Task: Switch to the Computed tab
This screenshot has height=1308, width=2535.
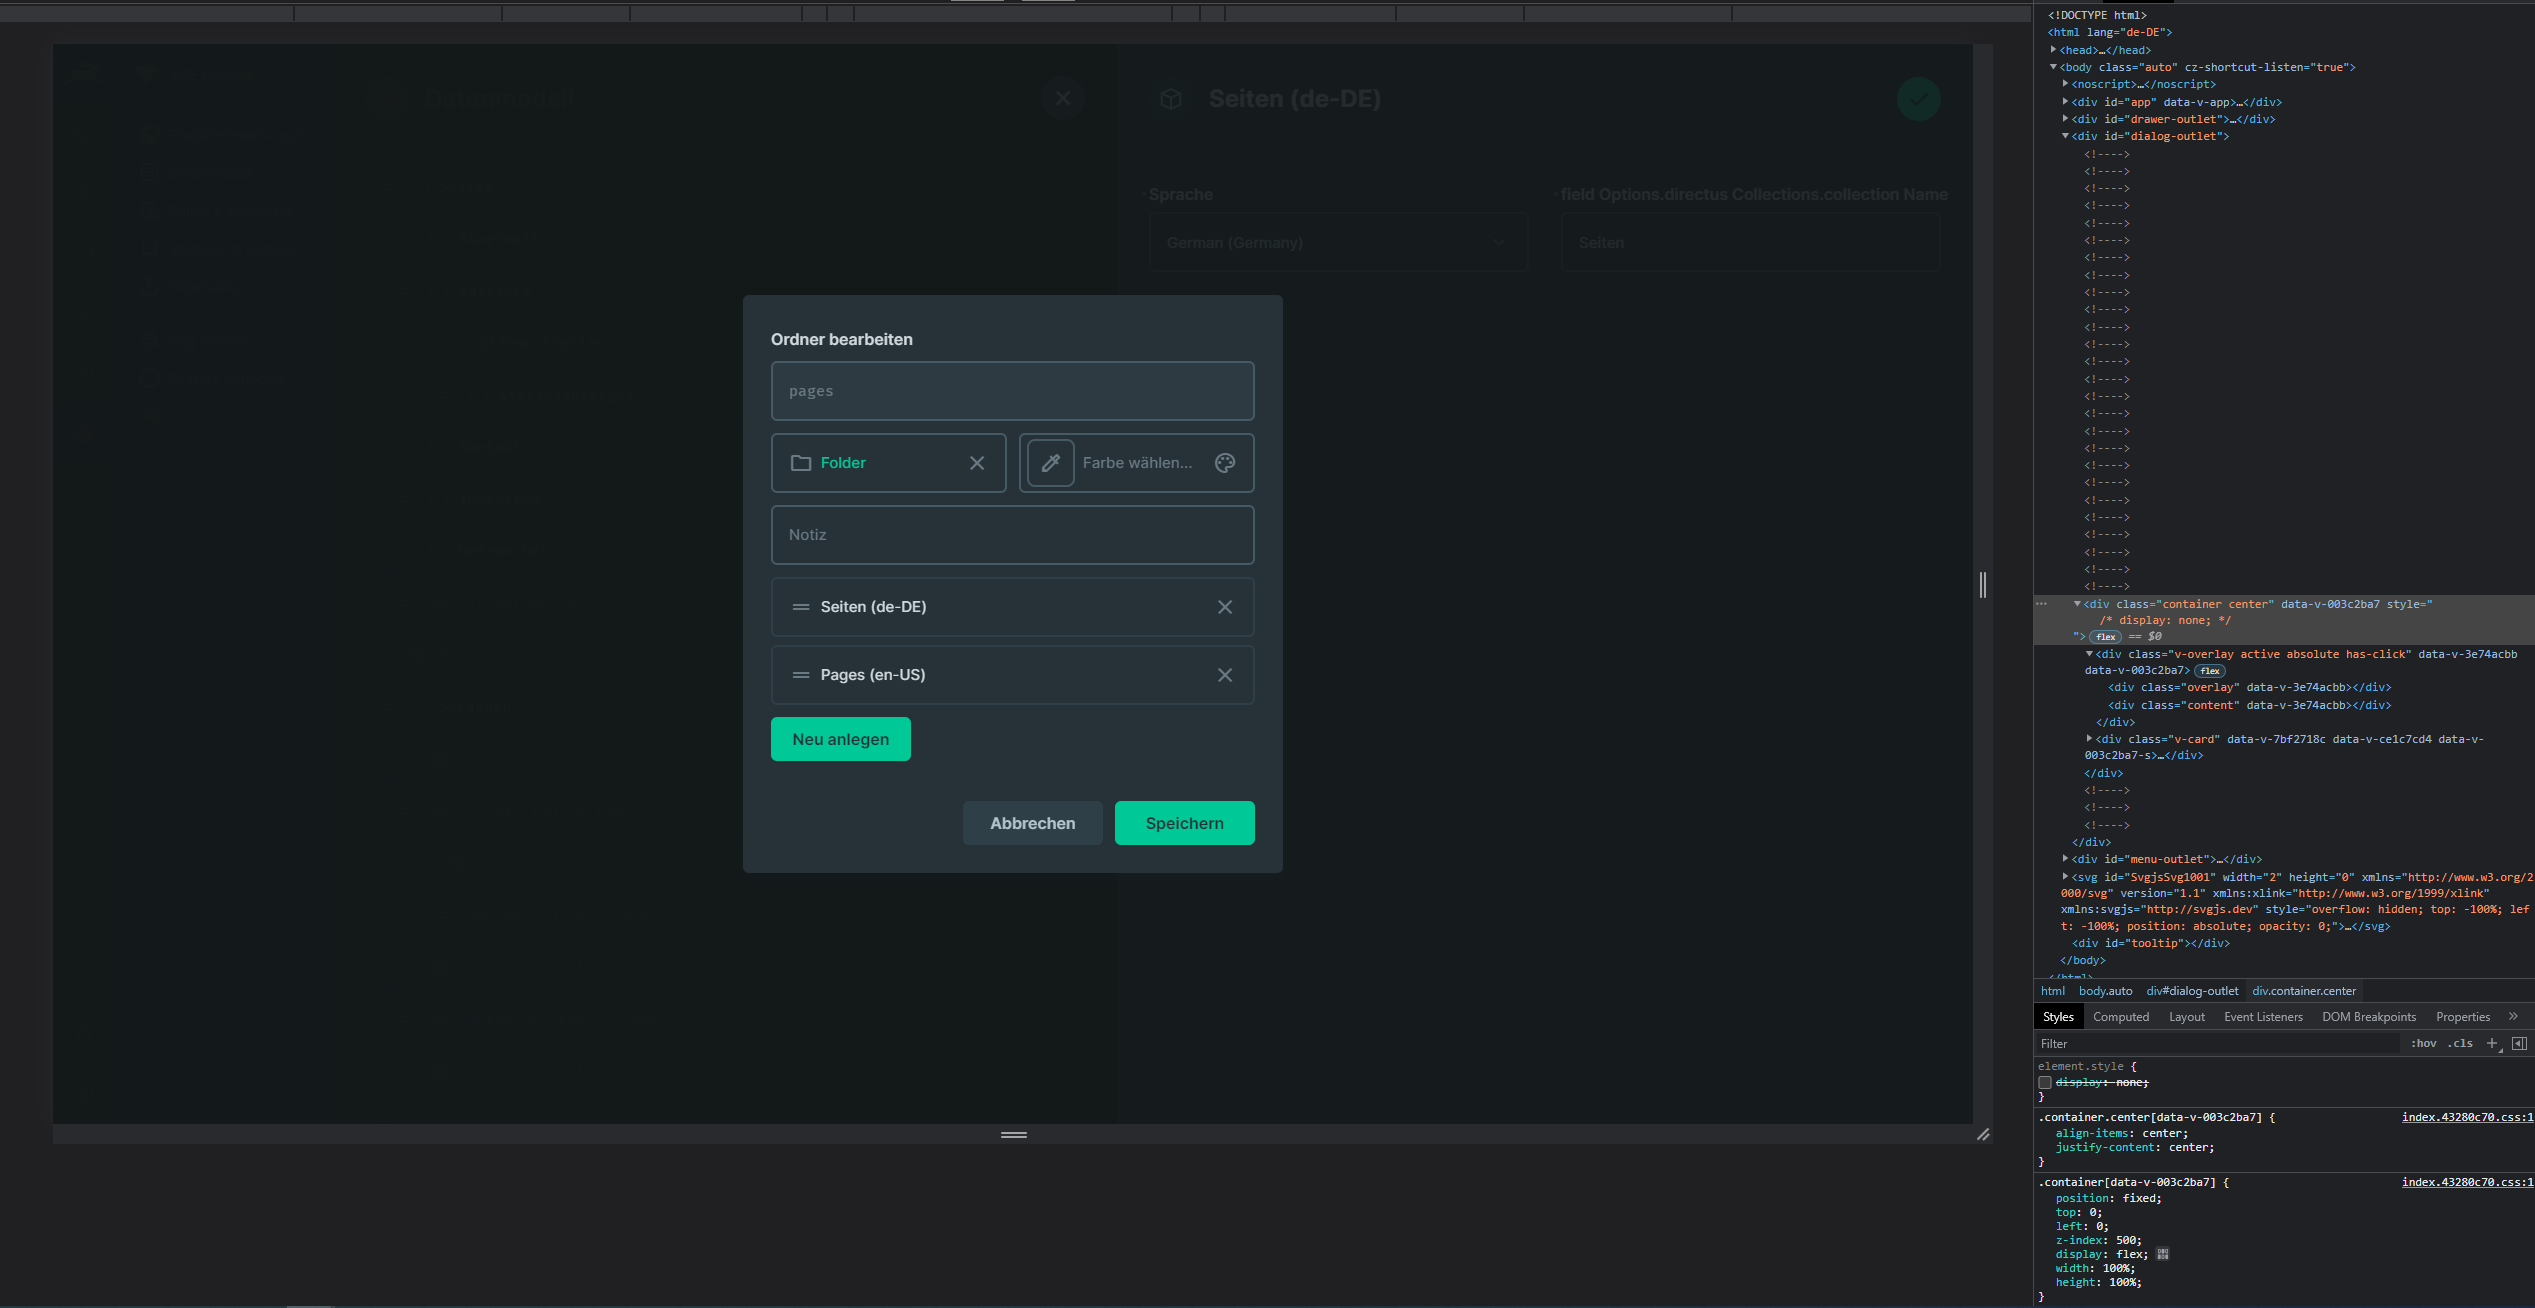Action: [2121, 1017]
